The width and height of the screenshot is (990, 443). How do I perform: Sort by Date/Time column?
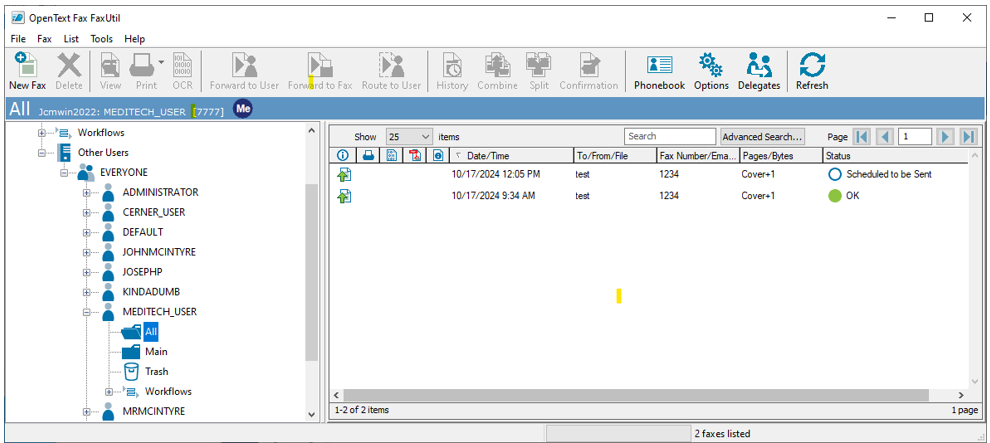click(x=510, y=155)
